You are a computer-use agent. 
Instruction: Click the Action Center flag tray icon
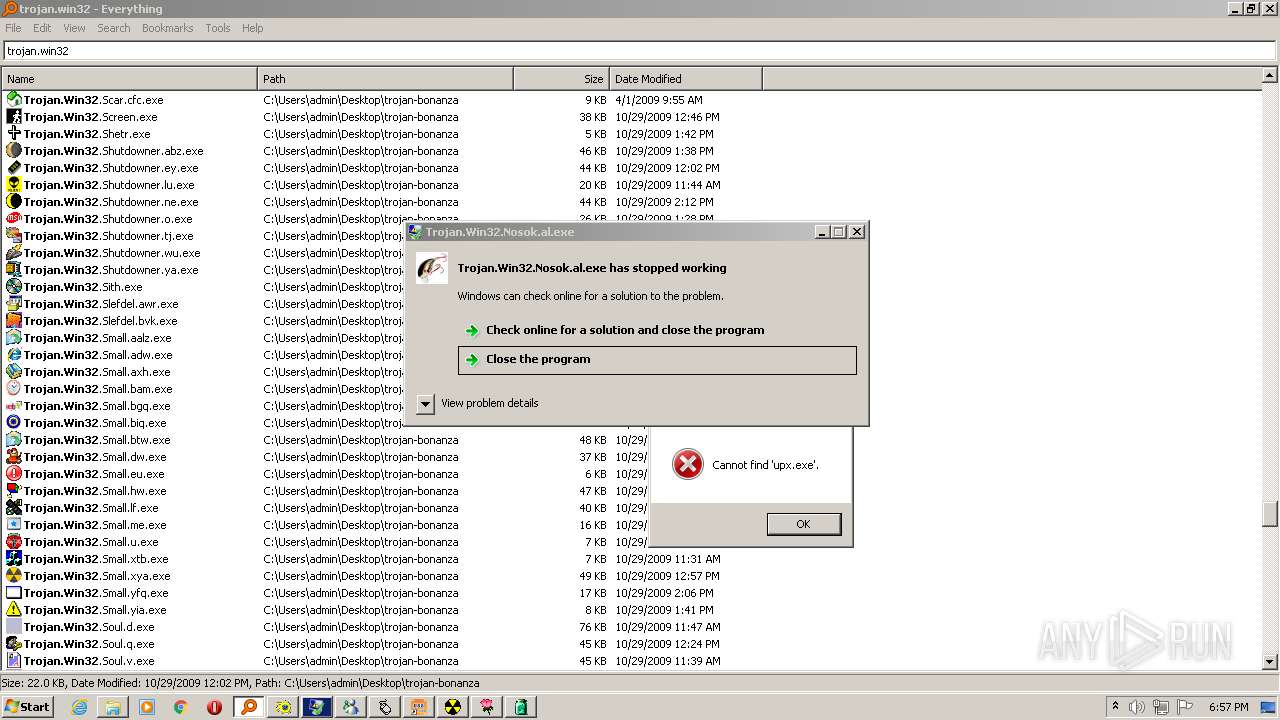point(1185,707)
